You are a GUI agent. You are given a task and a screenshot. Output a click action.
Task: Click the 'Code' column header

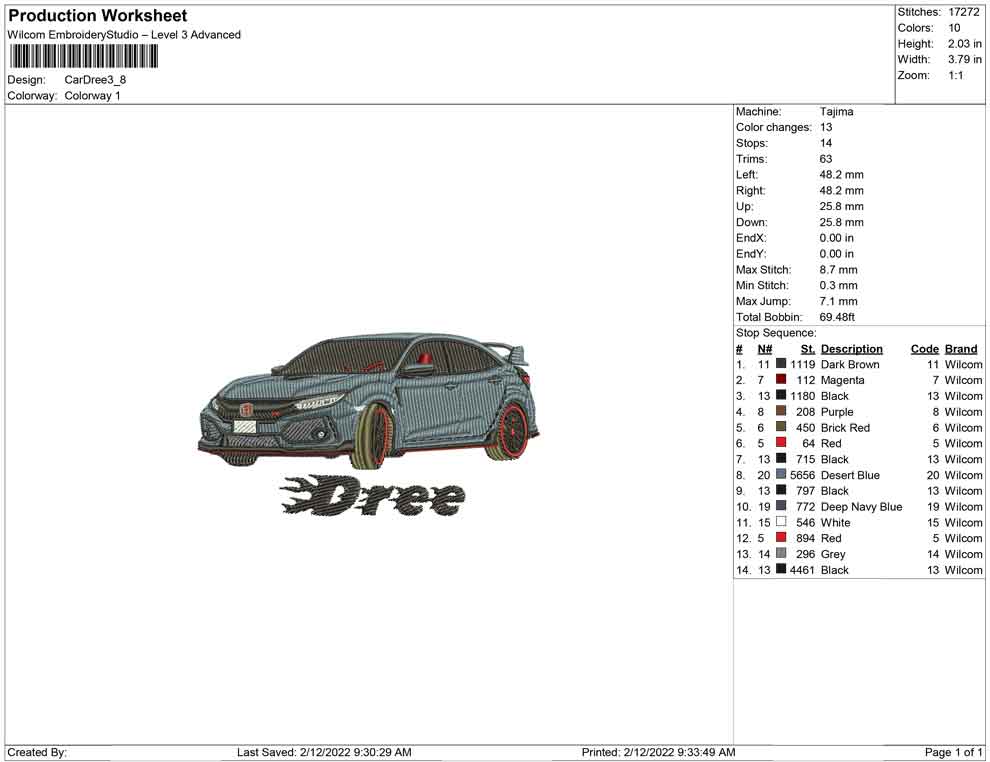coord(925,349)
